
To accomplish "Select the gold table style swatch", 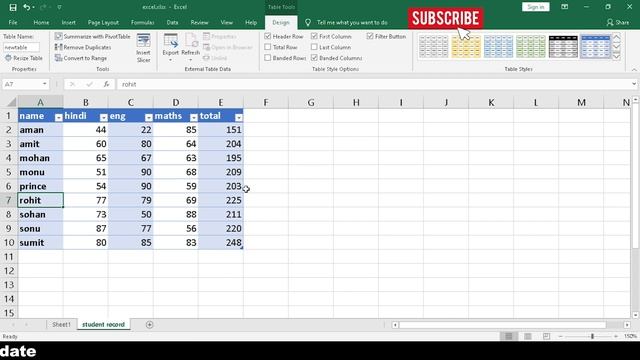I will click(x=466, y=46).
